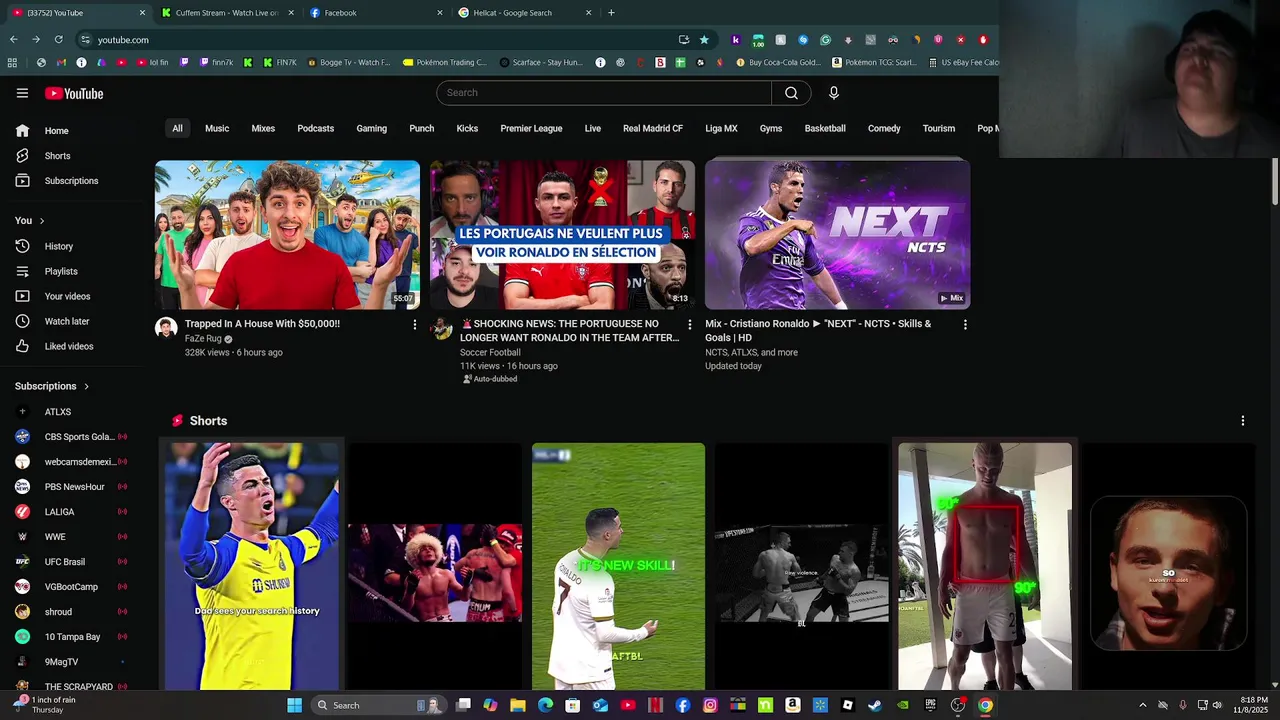Screen dimensions: 1280x720
Task: Open the NEXT NCTS mix thumbnail
Action: (x=837, y=235)
